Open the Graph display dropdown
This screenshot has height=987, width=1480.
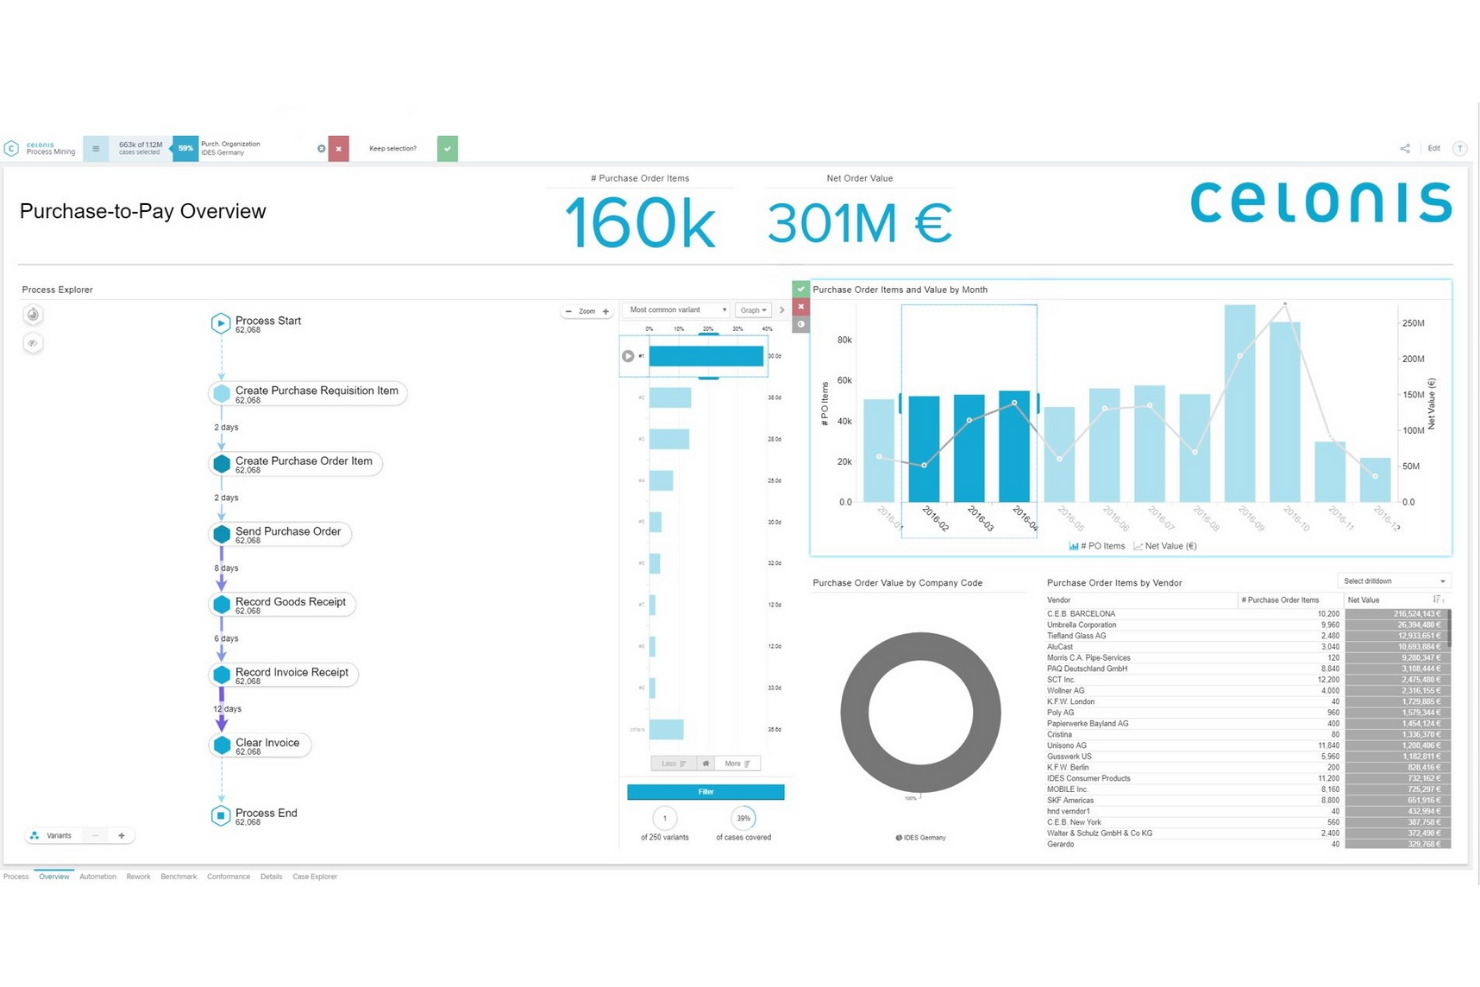coord(752,309)
